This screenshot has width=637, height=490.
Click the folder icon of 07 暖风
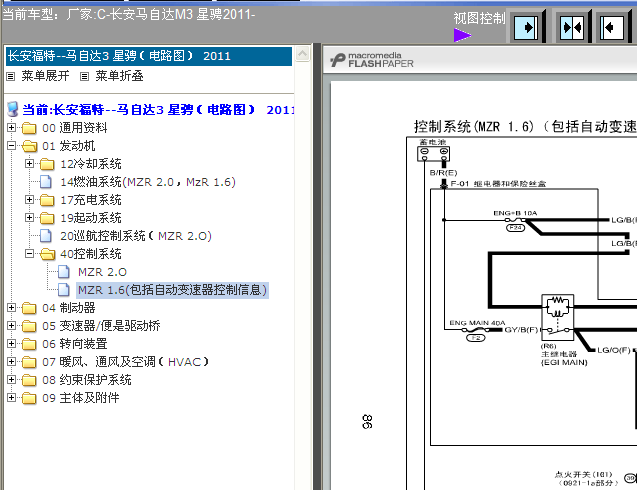click(x=29, y=362)
